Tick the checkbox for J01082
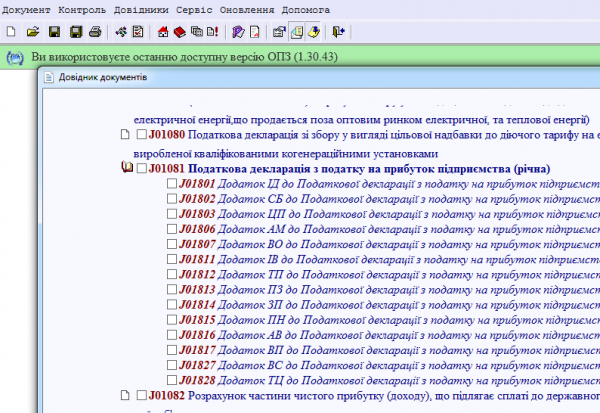This screenshot has height=413, width=600. 142,395
